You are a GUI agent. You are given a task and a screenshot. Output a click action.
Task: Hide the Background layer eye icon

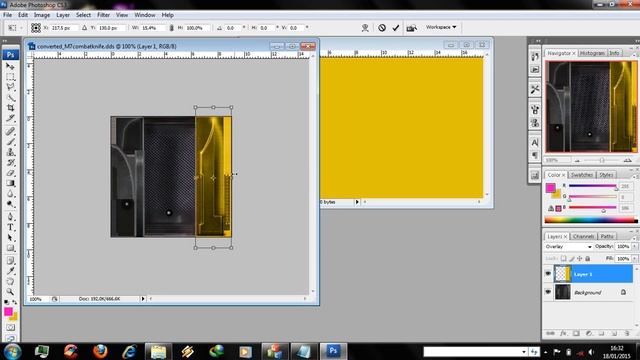548,292
